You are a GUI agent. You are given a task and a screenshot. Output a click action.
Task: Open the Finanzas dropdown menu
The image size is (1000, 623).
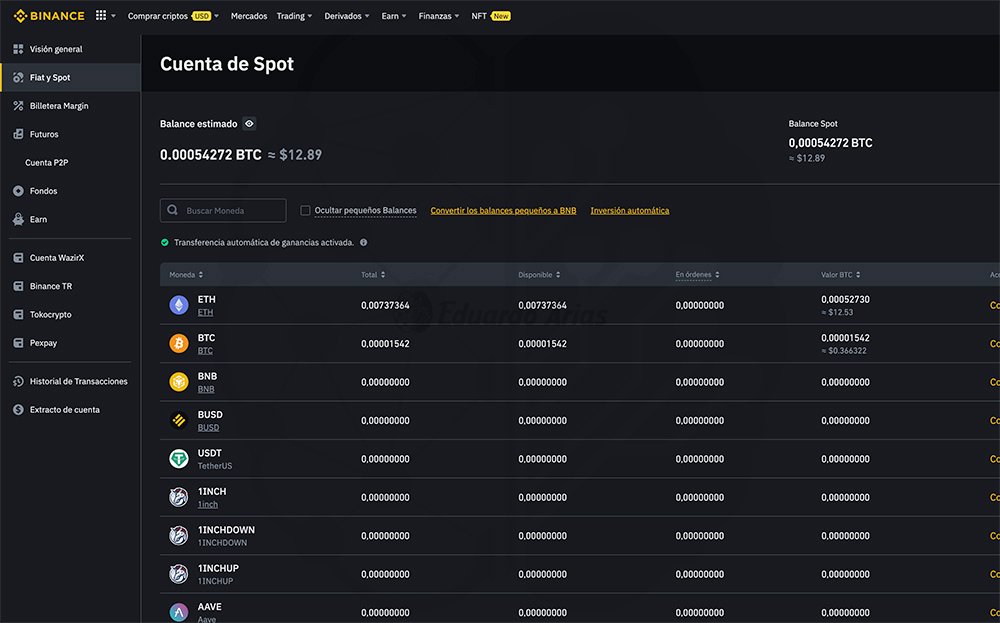pos(439,16)
